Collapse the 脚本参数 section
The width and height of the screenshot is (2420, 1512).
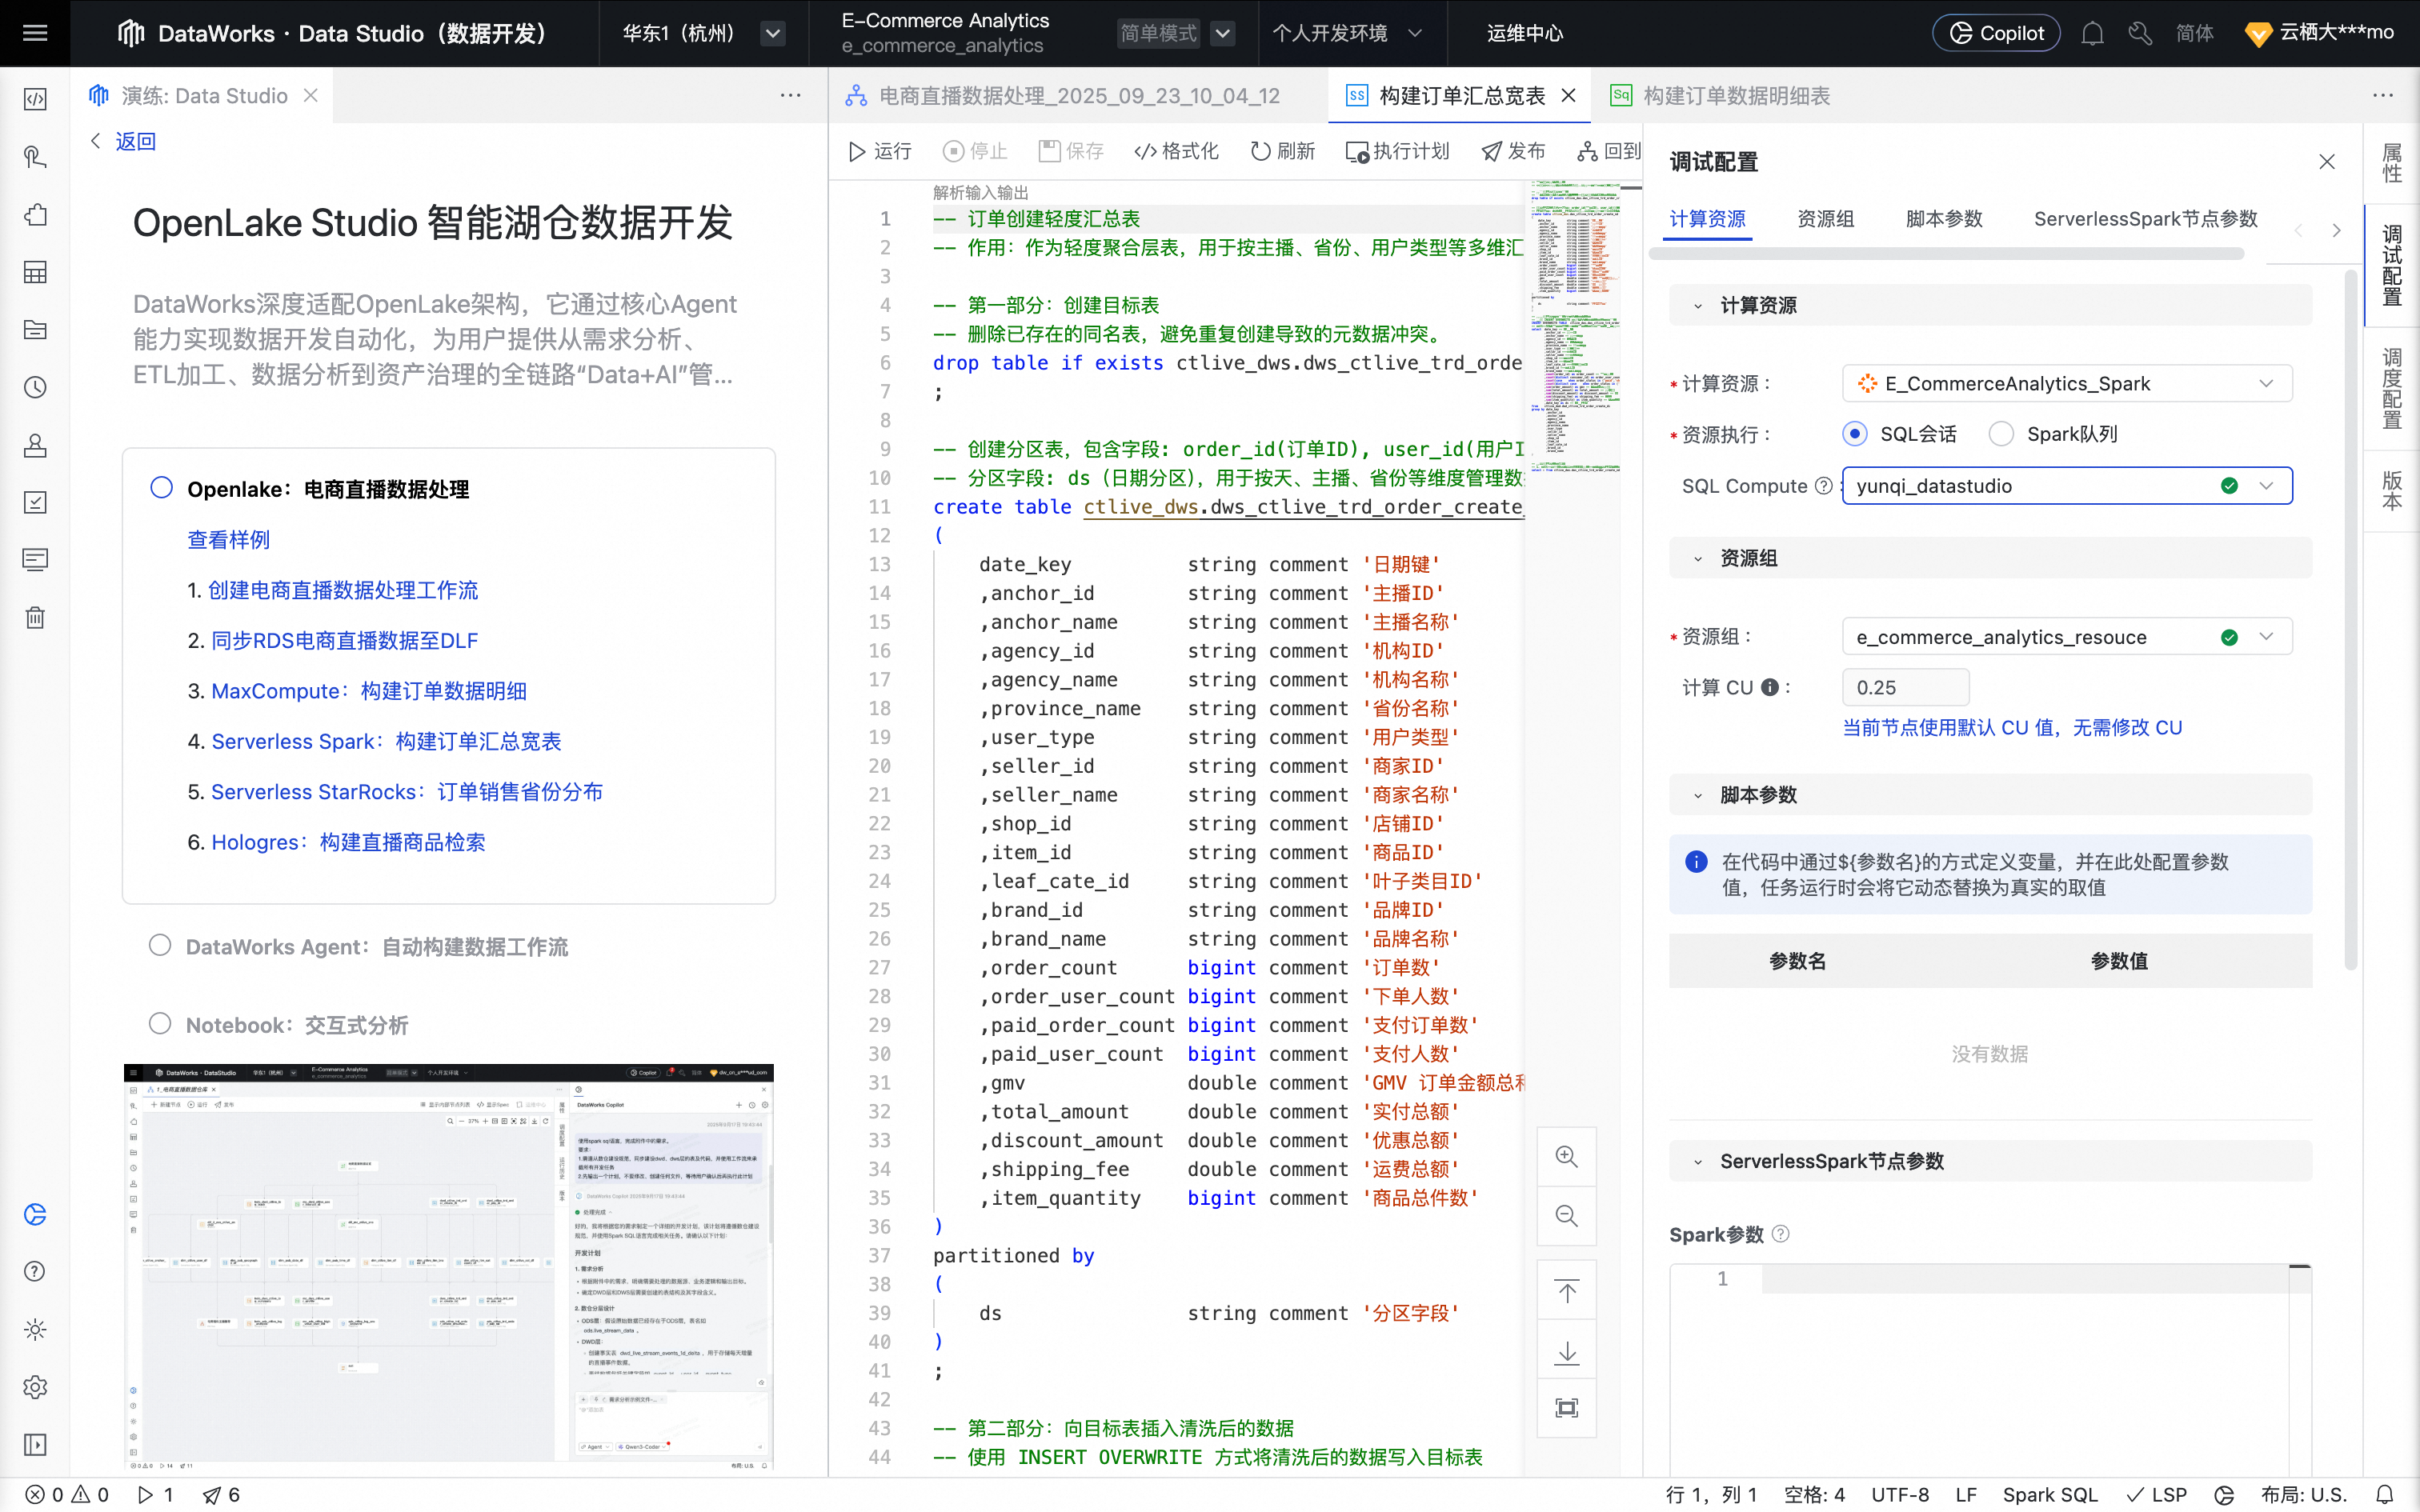click(x=1698, y=796)
